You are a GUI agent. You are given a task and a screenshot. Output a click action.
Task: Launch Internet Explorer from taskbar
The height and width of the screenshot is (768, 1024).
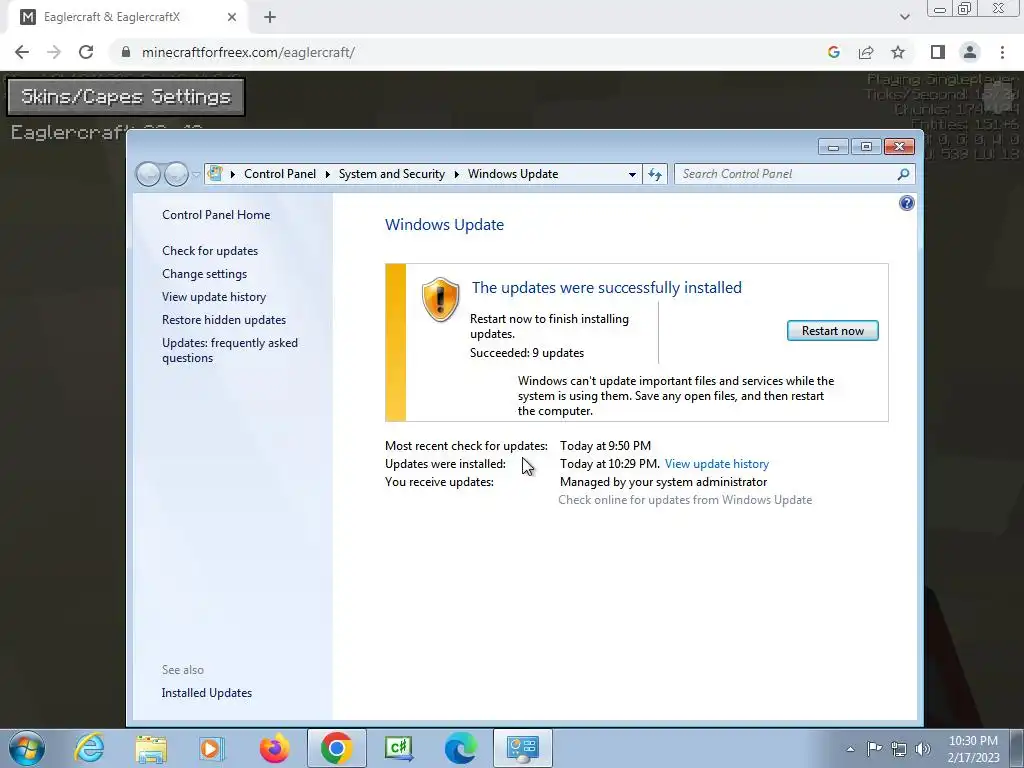[x=89, y=748]
